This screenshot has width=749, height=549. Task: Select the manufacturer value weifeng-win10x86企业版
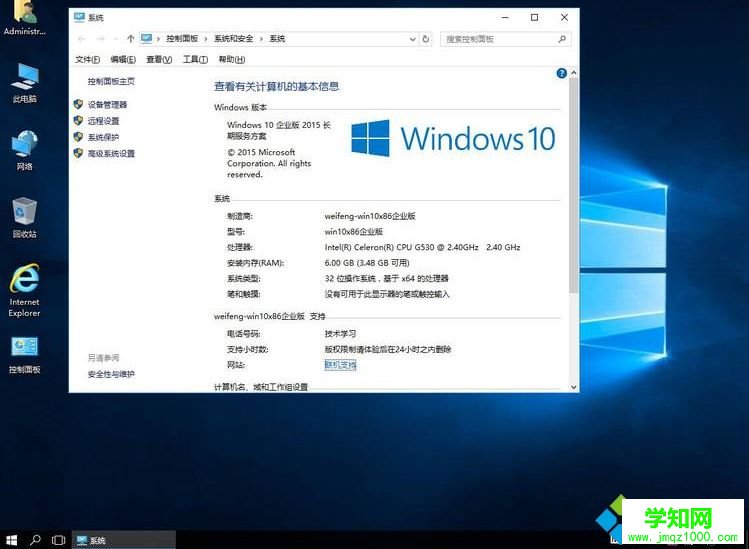pyautogui.click(x=370, y=216)
